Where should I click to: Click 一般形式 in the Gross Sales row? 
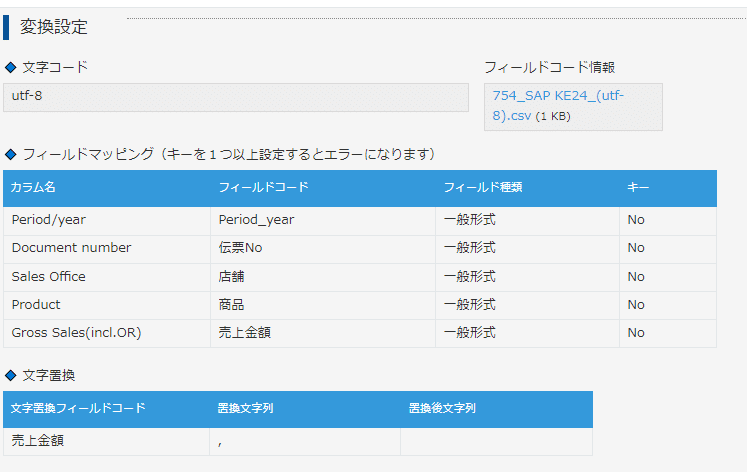click(470, 332)
